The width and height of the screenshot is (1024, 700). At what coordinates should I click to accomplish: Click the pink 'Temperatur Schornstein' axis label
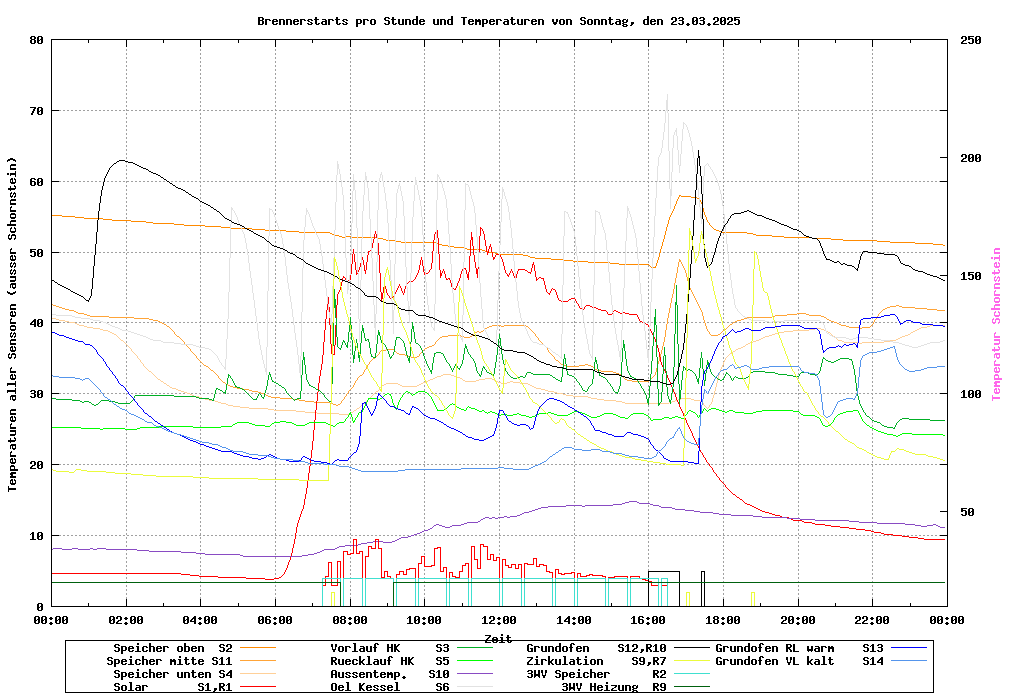(996, 324)
